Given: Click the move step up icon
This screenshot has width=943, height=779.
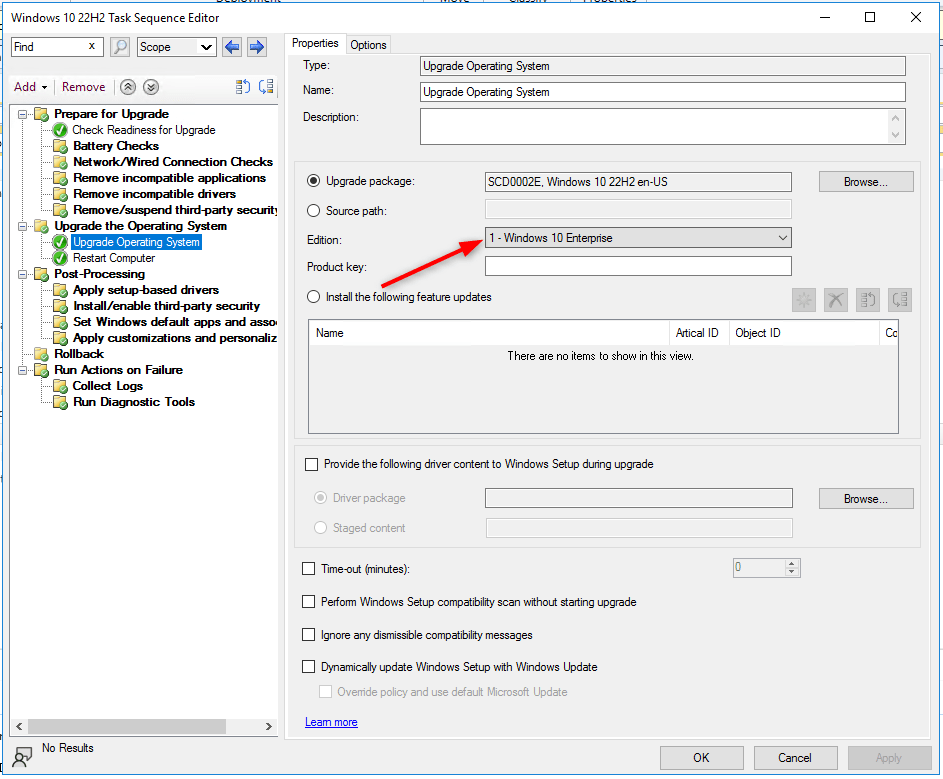Looking at the screenshot, I should coord(128,87).
